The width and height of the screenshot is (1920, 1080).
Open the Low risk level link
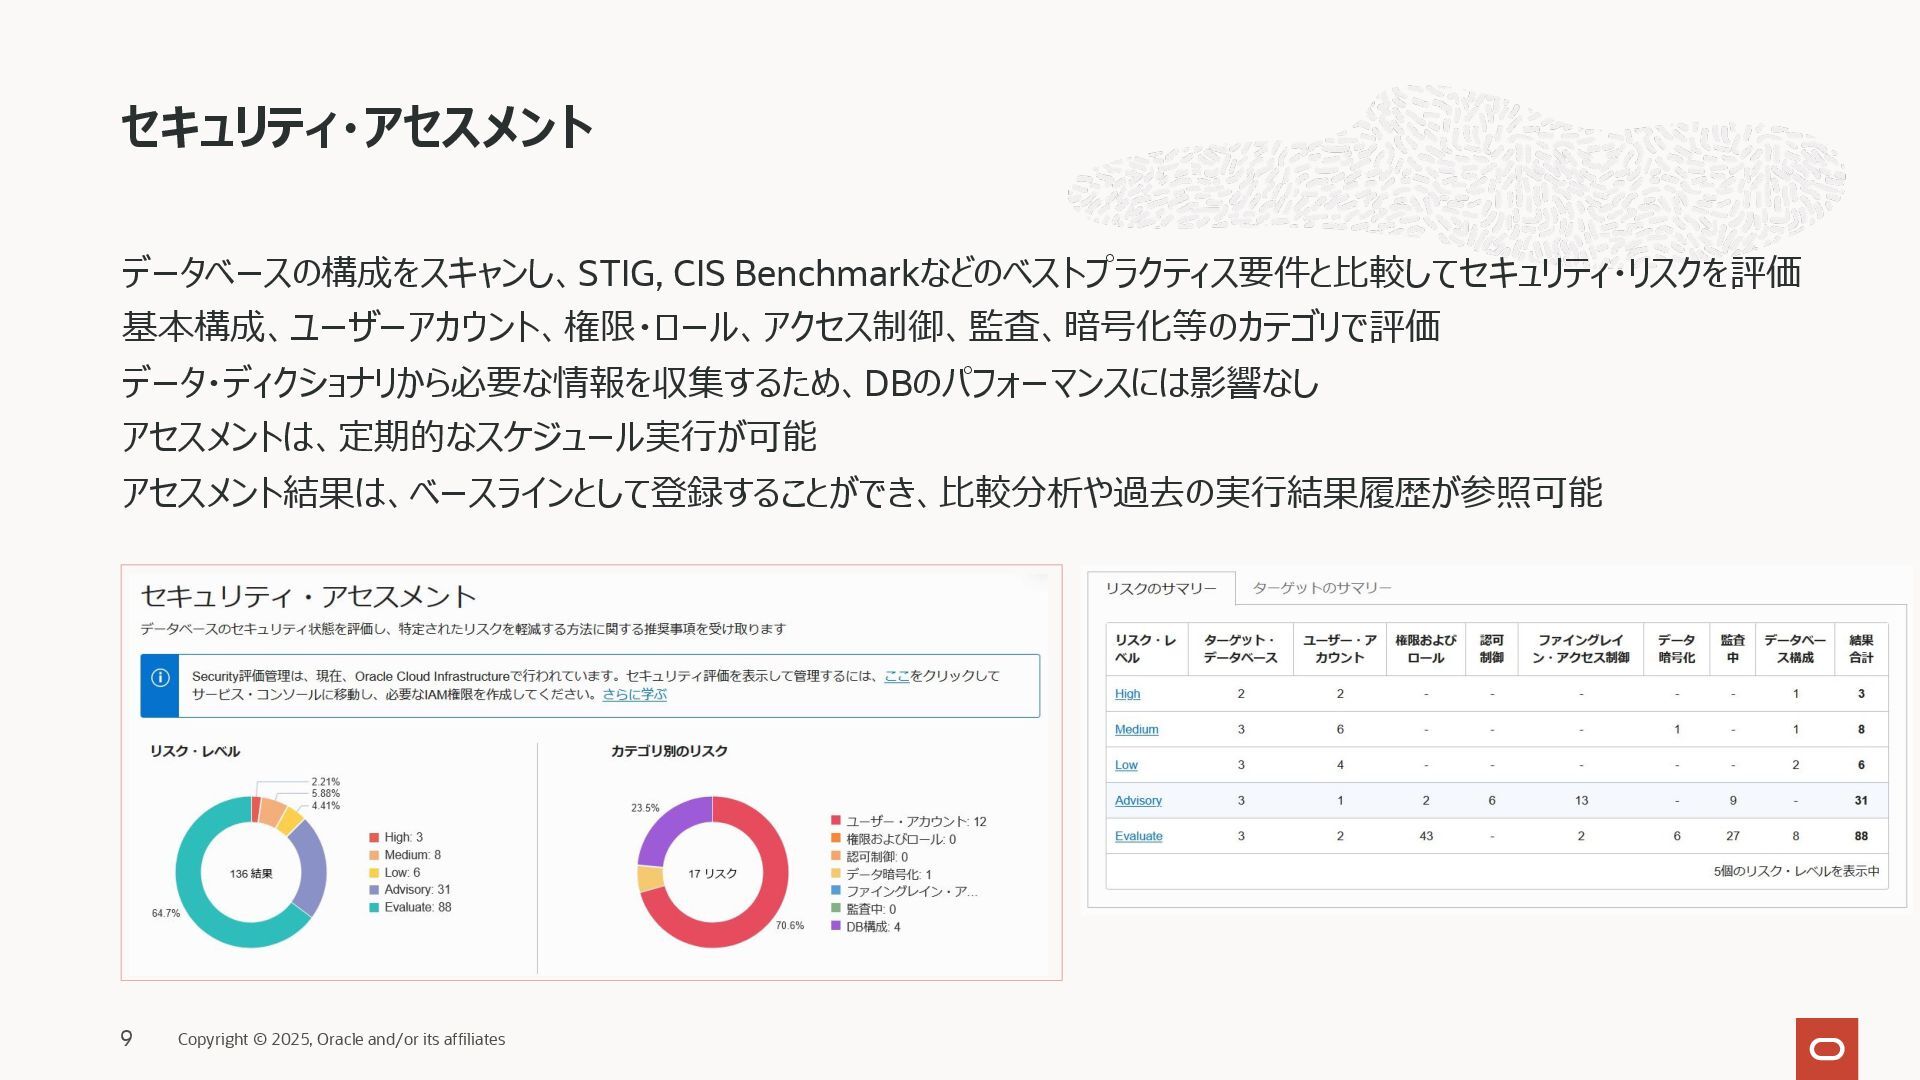click(1126, 765)
